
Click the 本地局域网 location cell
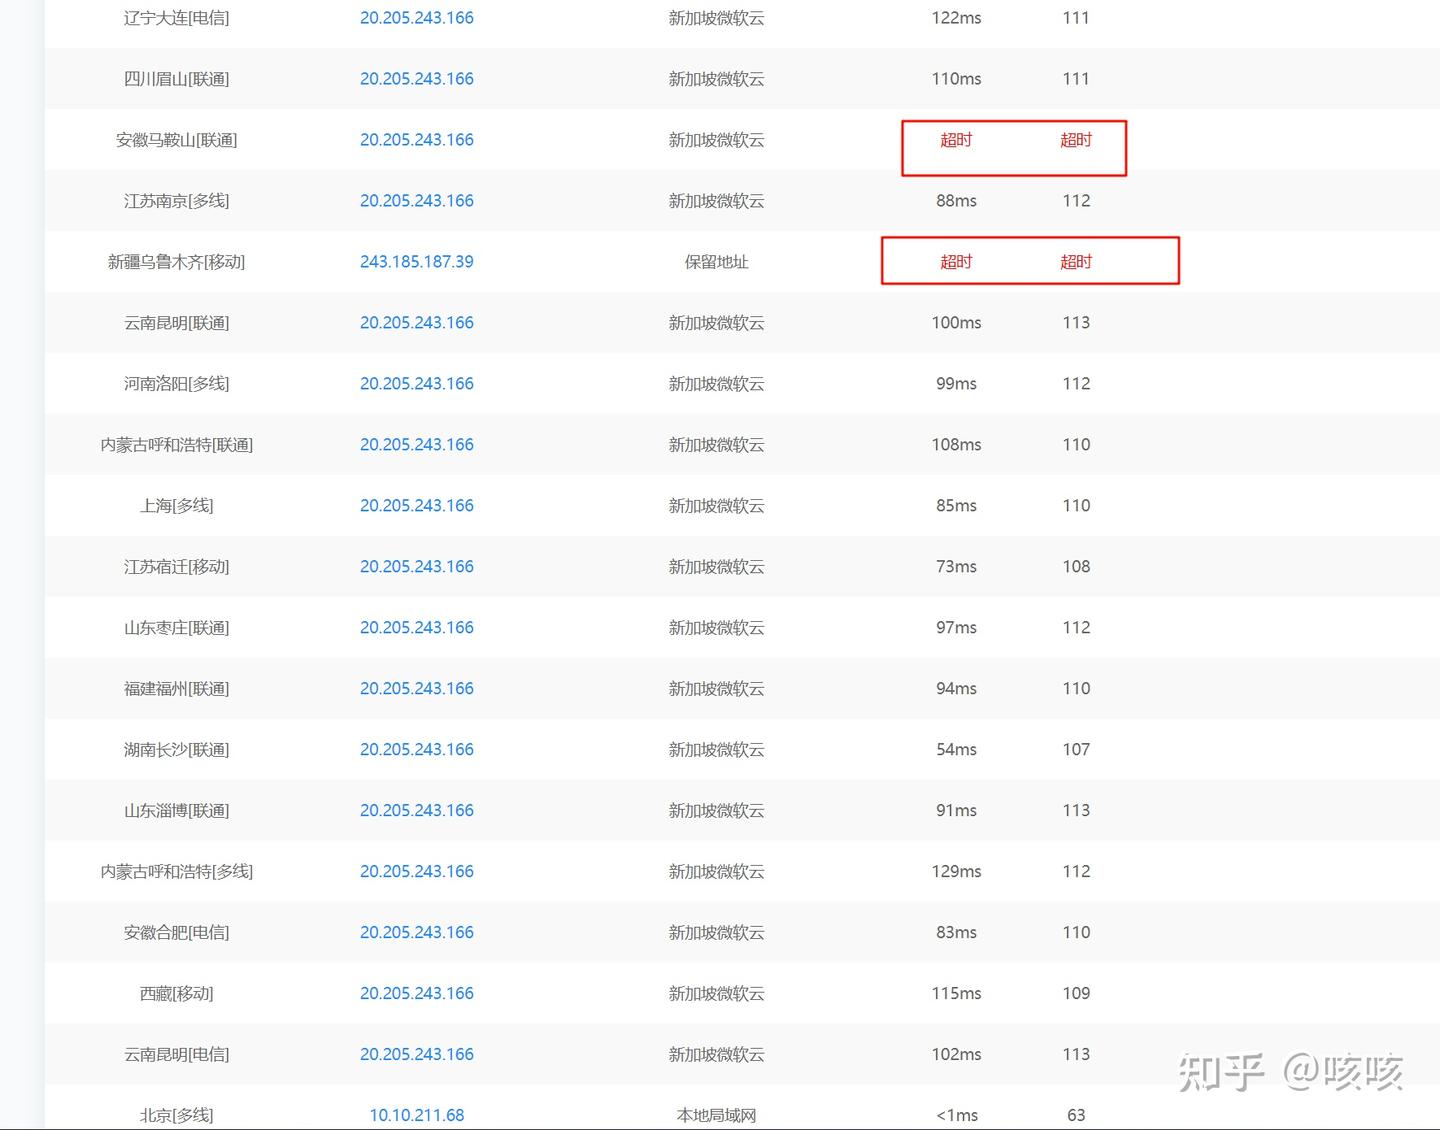pyautogui.click(x=717, y=1116)
